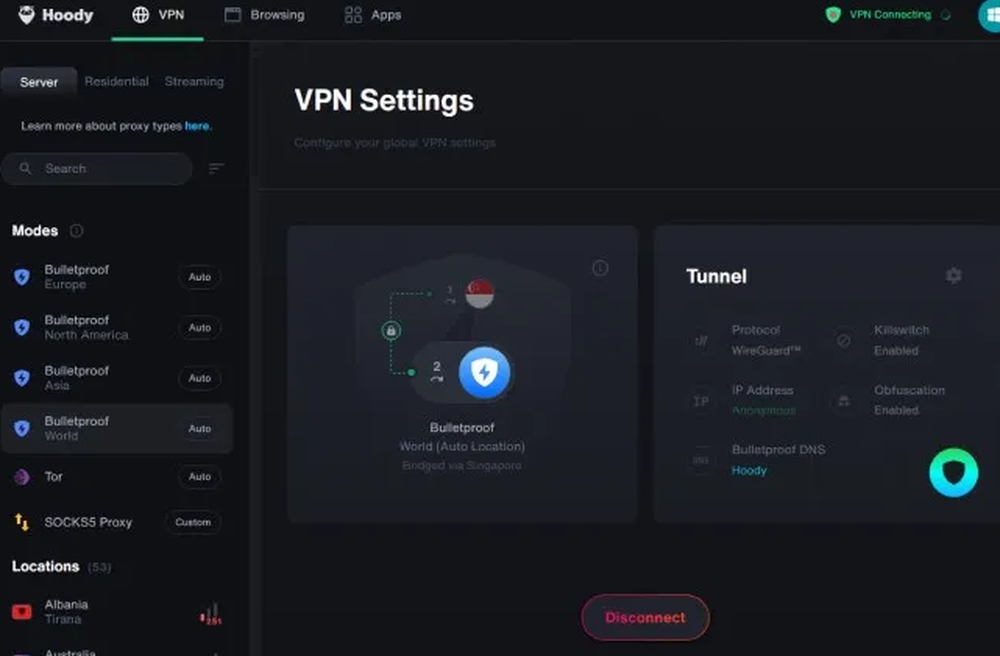Viewport: 1000px width, 656px height.
Task: Click the Killswitch icon
Action: [843, 341]
